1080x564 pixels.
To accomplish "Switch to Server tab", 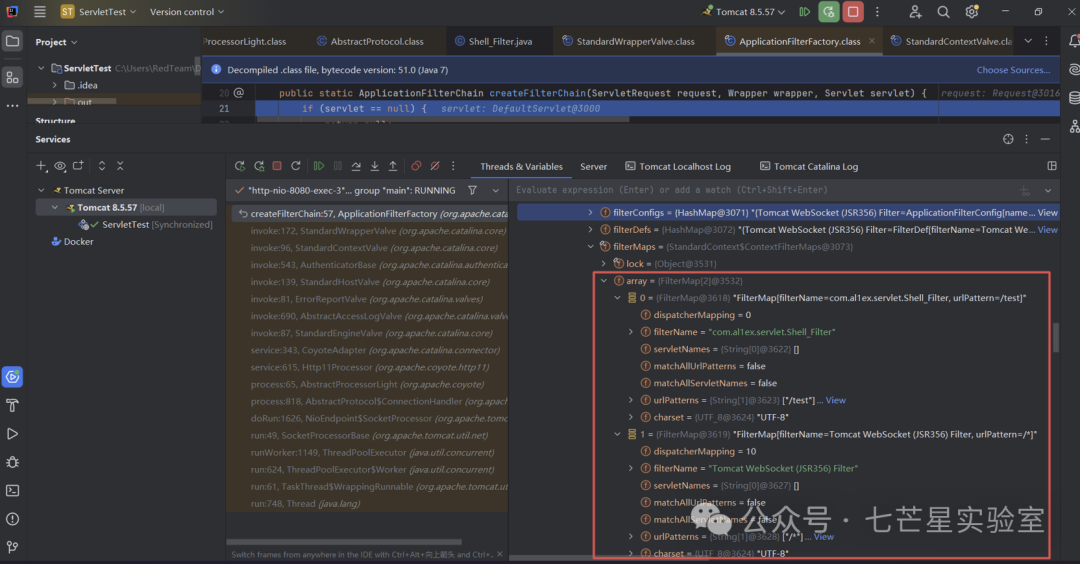I will (593, 167).
